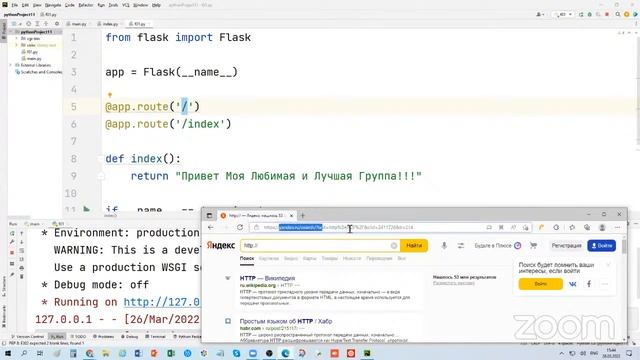
Task: Expand External Libraries node in project tree
Action: point(11,65)
